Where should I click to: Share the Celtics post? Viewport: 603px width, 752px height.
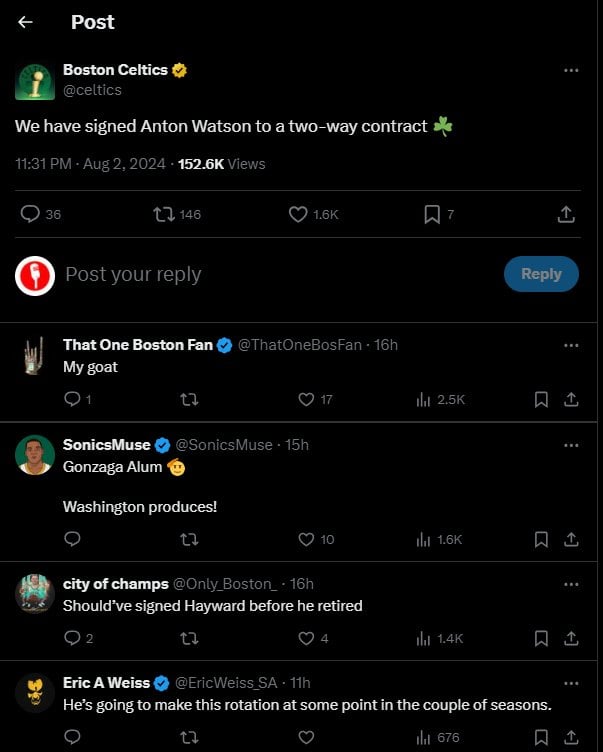[565, 214]
